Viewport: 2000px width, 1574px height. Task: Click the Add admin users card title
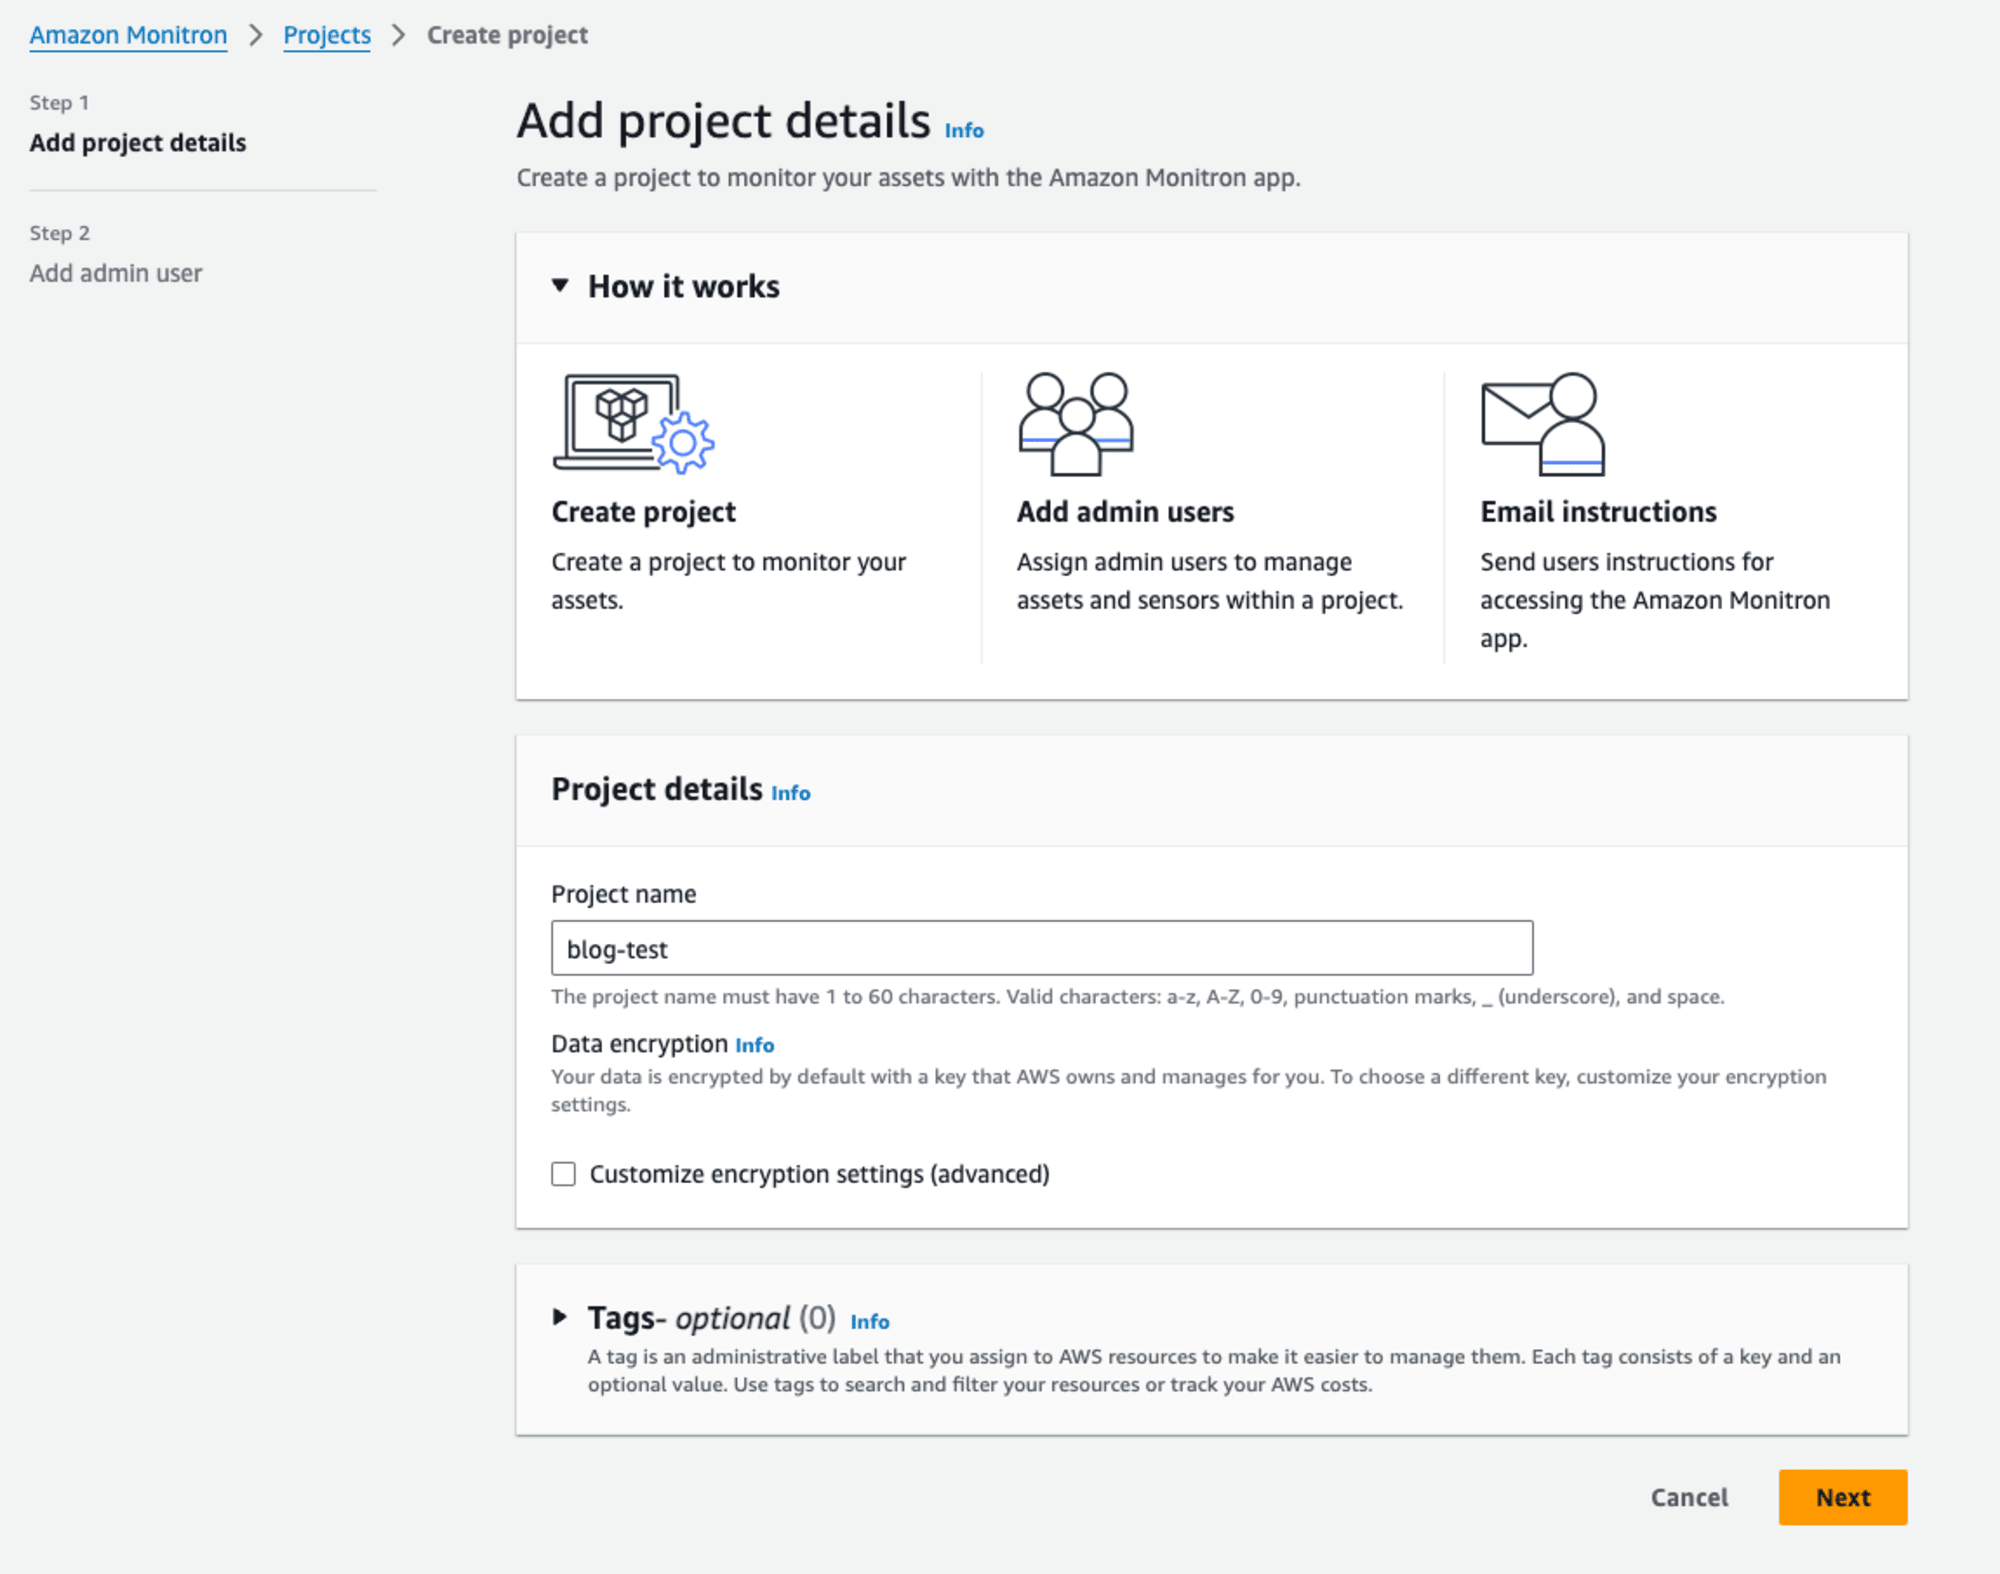click(1125, 512)
